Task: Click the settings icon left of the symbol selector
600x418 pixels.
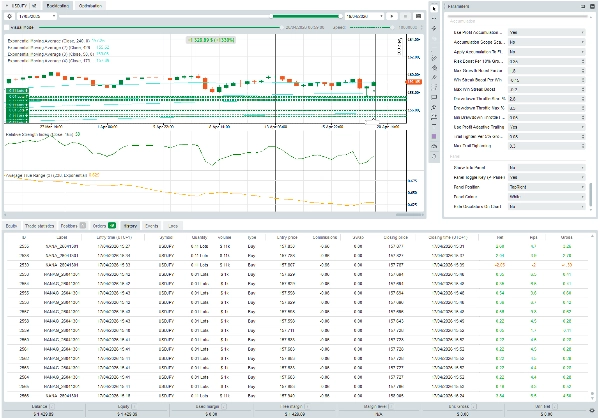Action: click(x=9, y=17)
